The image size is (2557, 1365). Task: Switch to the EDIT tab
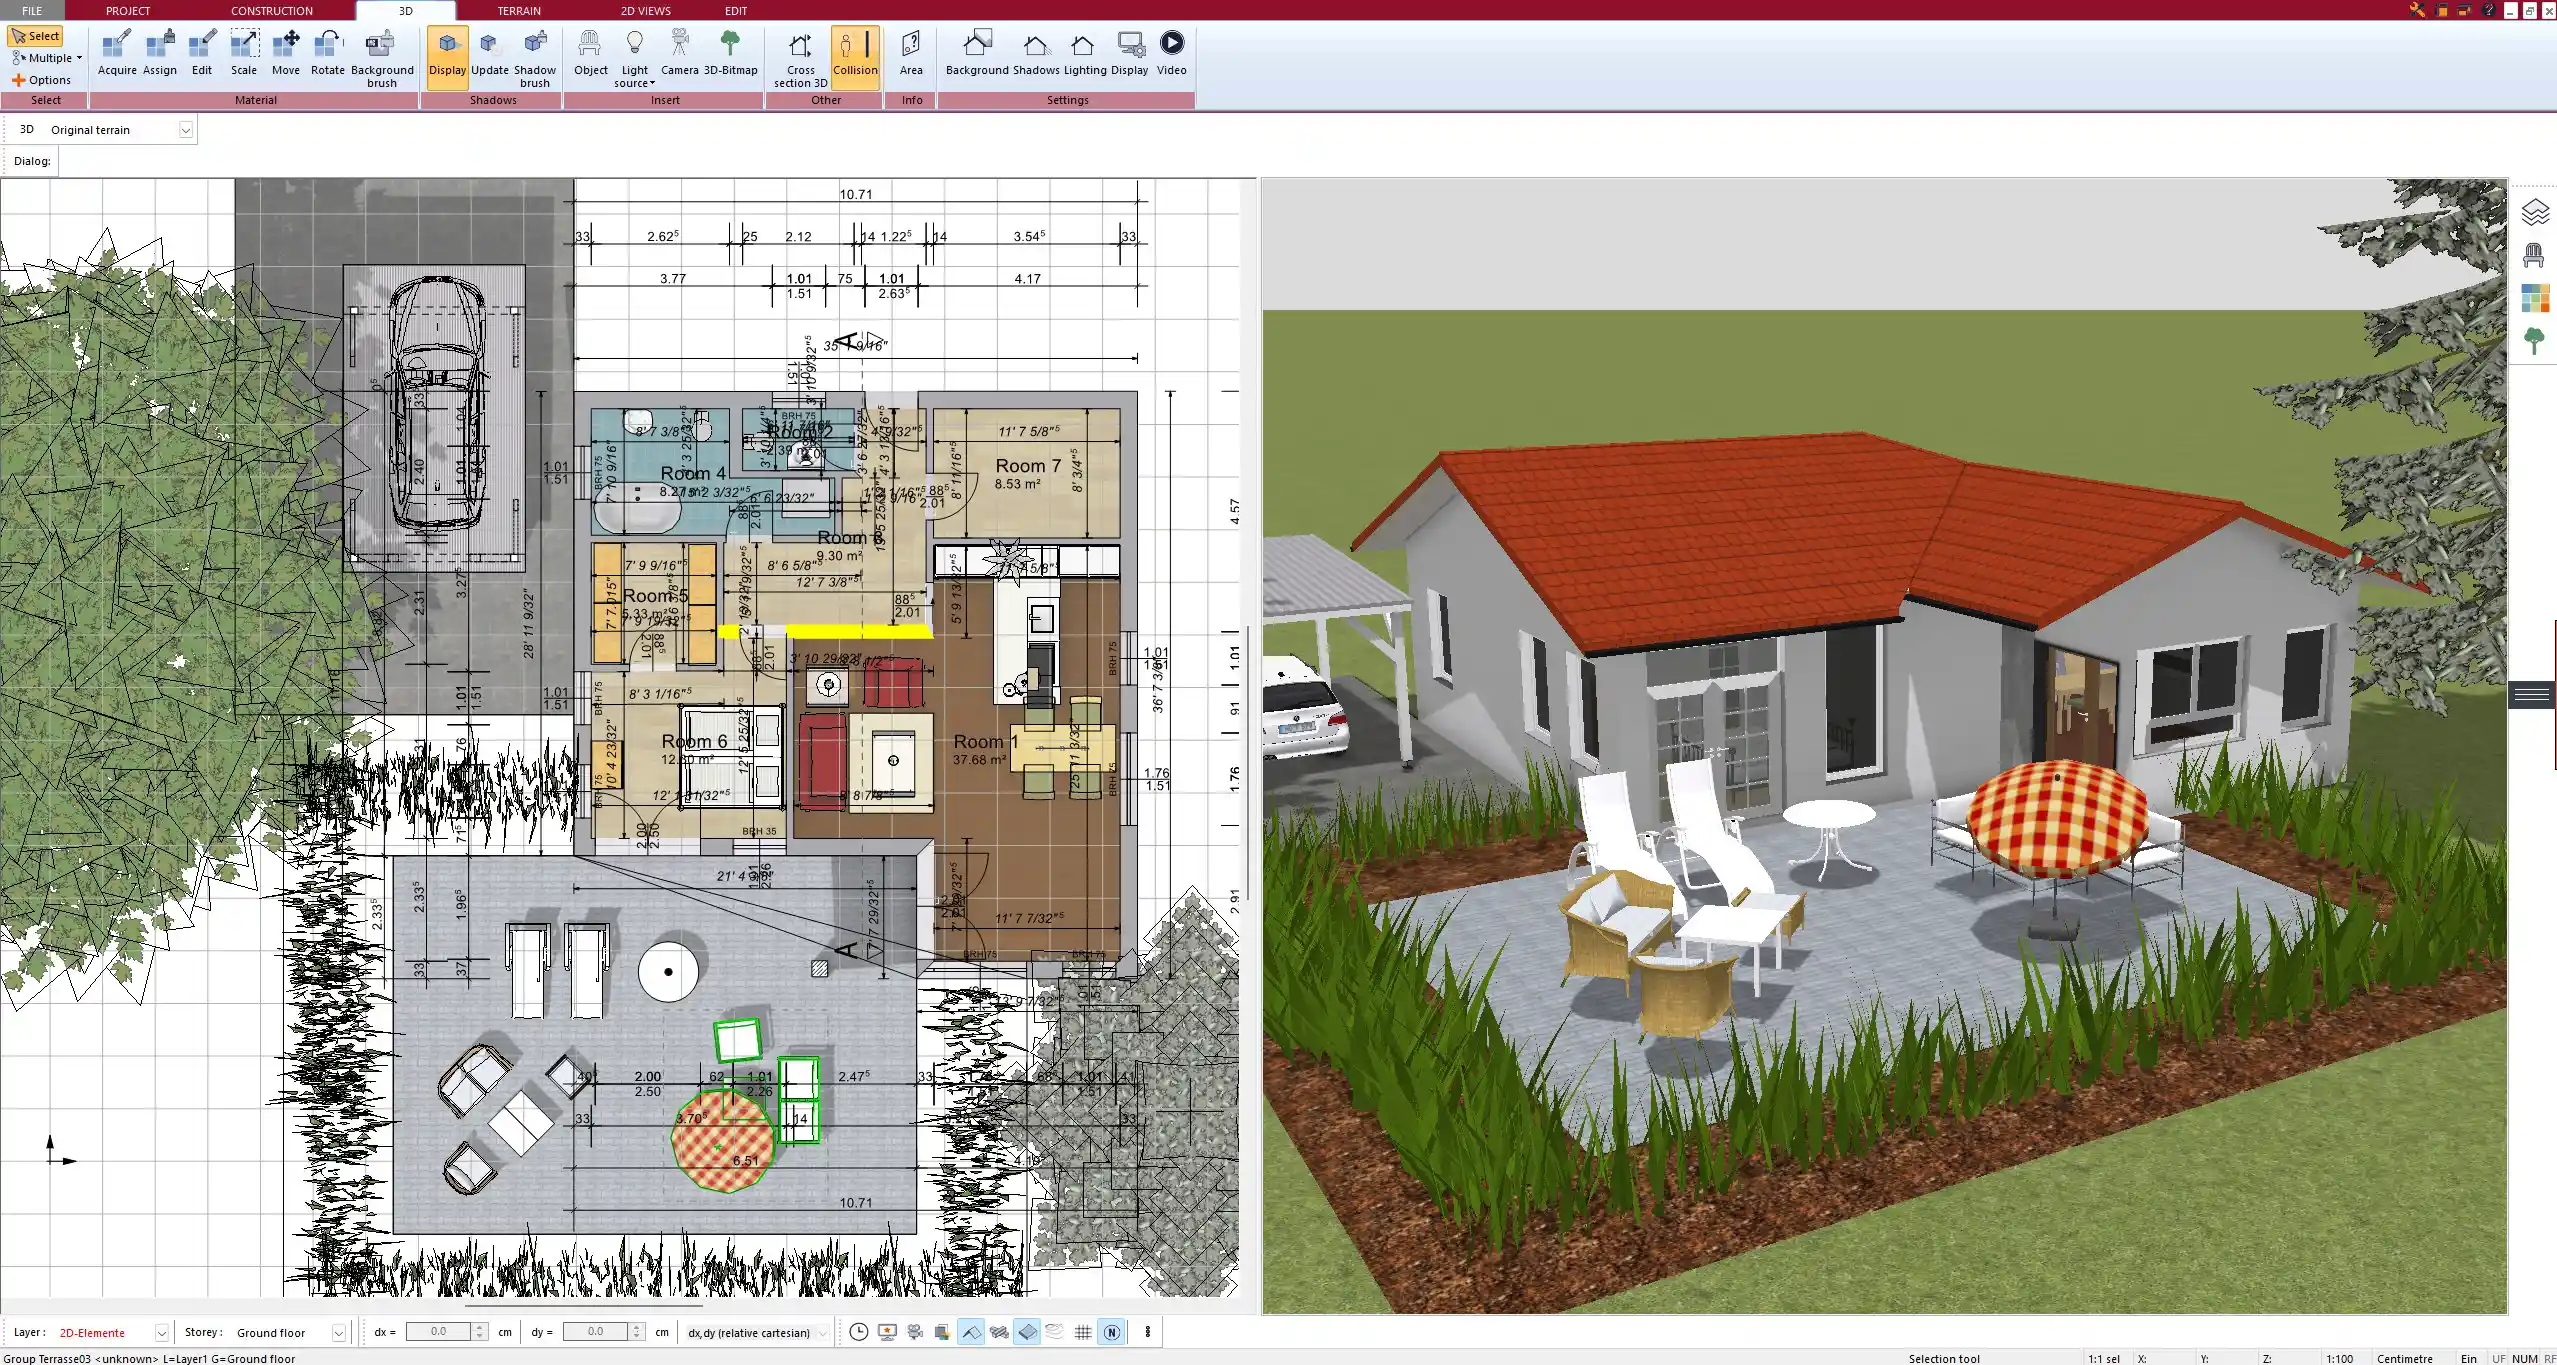[736, 10]
